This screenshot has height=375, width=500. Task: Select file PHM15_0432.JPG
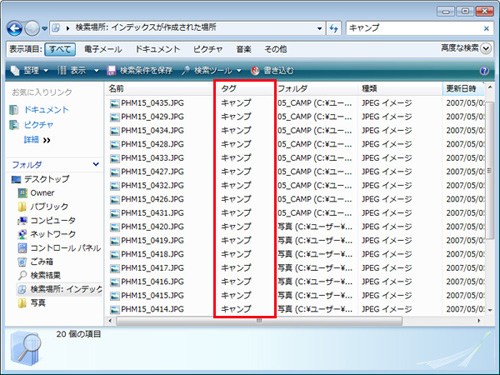(152, 185)
